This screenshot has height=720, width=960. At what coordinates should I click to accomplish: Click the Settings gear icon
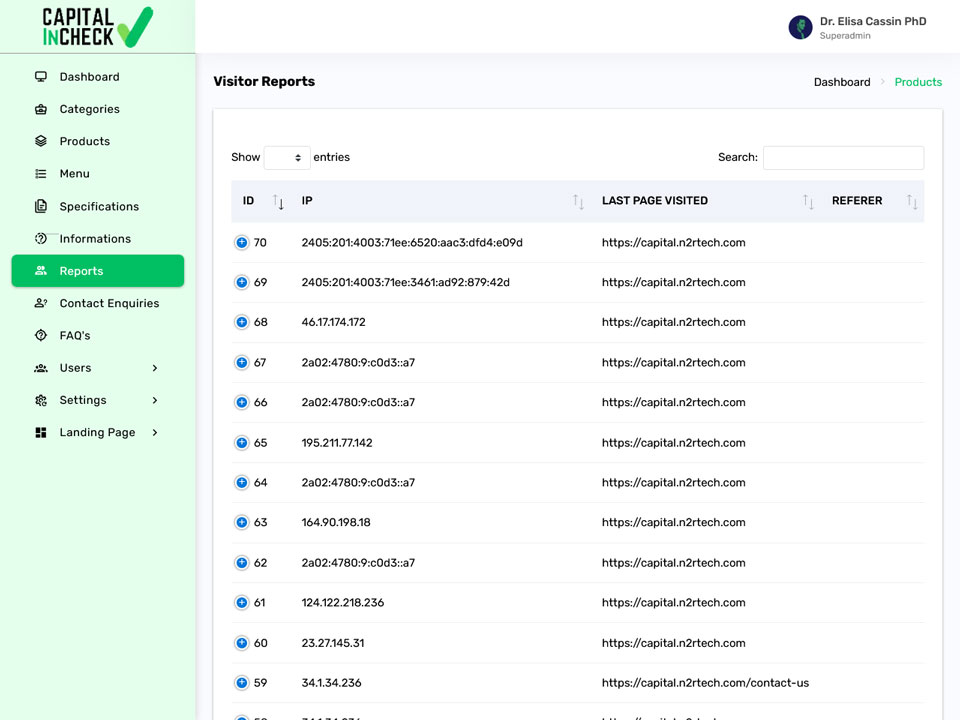(x=41, y=400)
